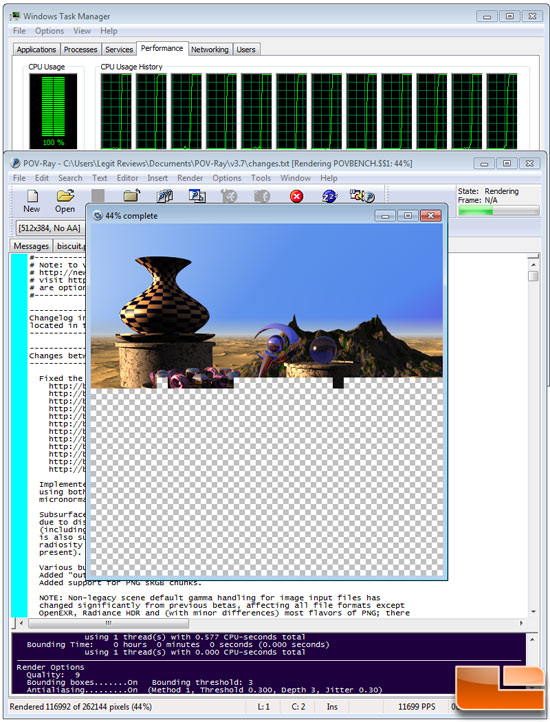Screen dimensions: 550x722
Task: Open the Tools menu in POV-Ray
Action: (x=261, y=178)
